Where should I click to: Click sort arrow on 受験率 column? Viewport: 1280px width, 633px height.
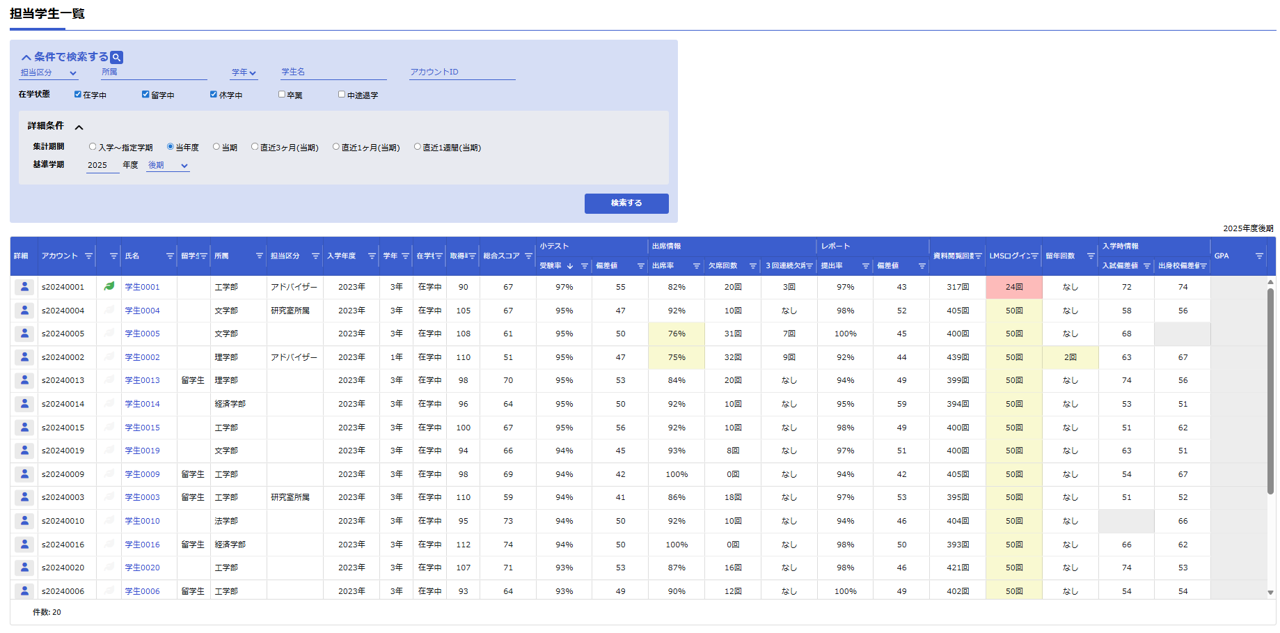570,266
